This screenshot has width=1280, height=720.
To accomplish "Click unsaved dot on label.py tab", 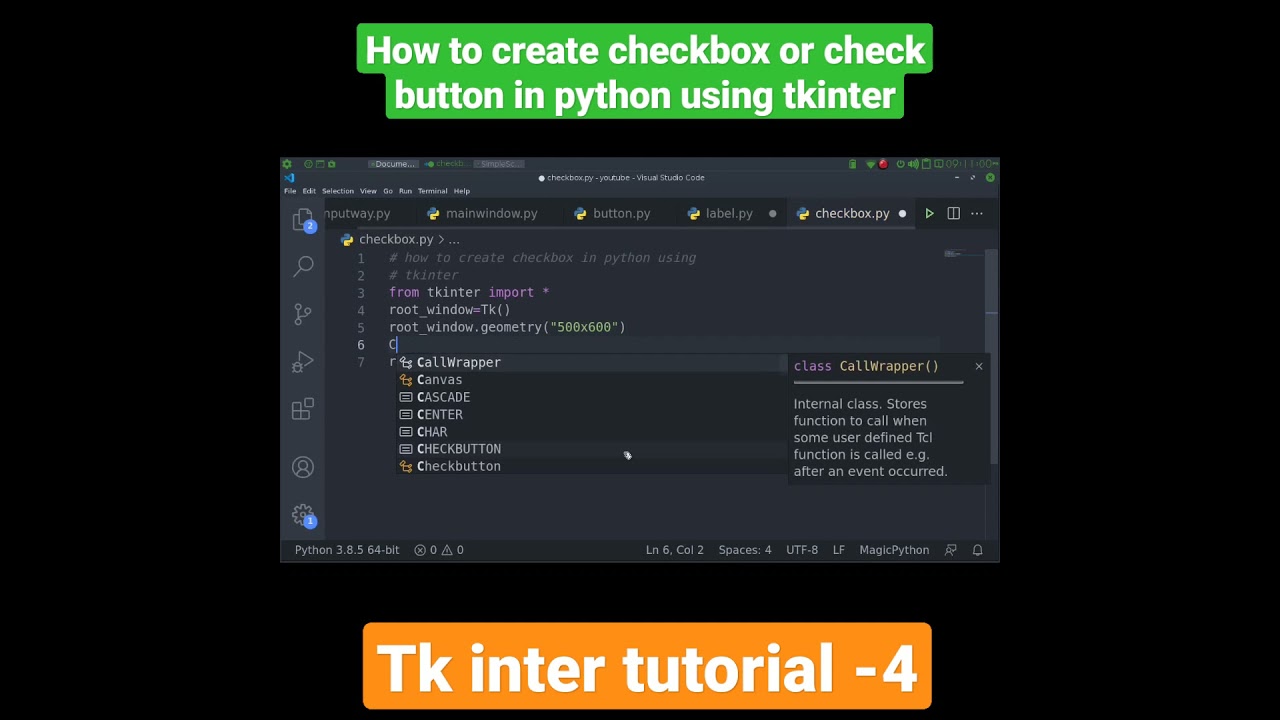I will 772,213.
